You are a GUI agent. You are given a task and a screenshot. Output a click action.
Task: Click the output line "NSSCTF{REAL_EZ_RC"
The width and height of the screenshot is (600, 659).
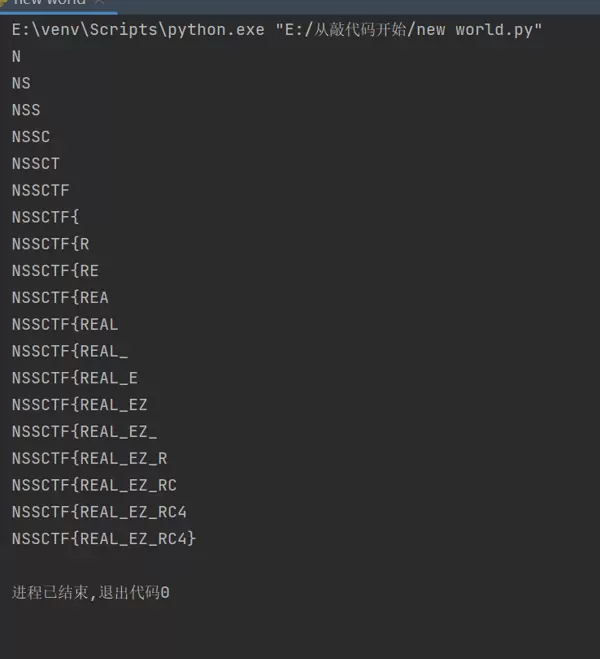click(x=94, y=485)
